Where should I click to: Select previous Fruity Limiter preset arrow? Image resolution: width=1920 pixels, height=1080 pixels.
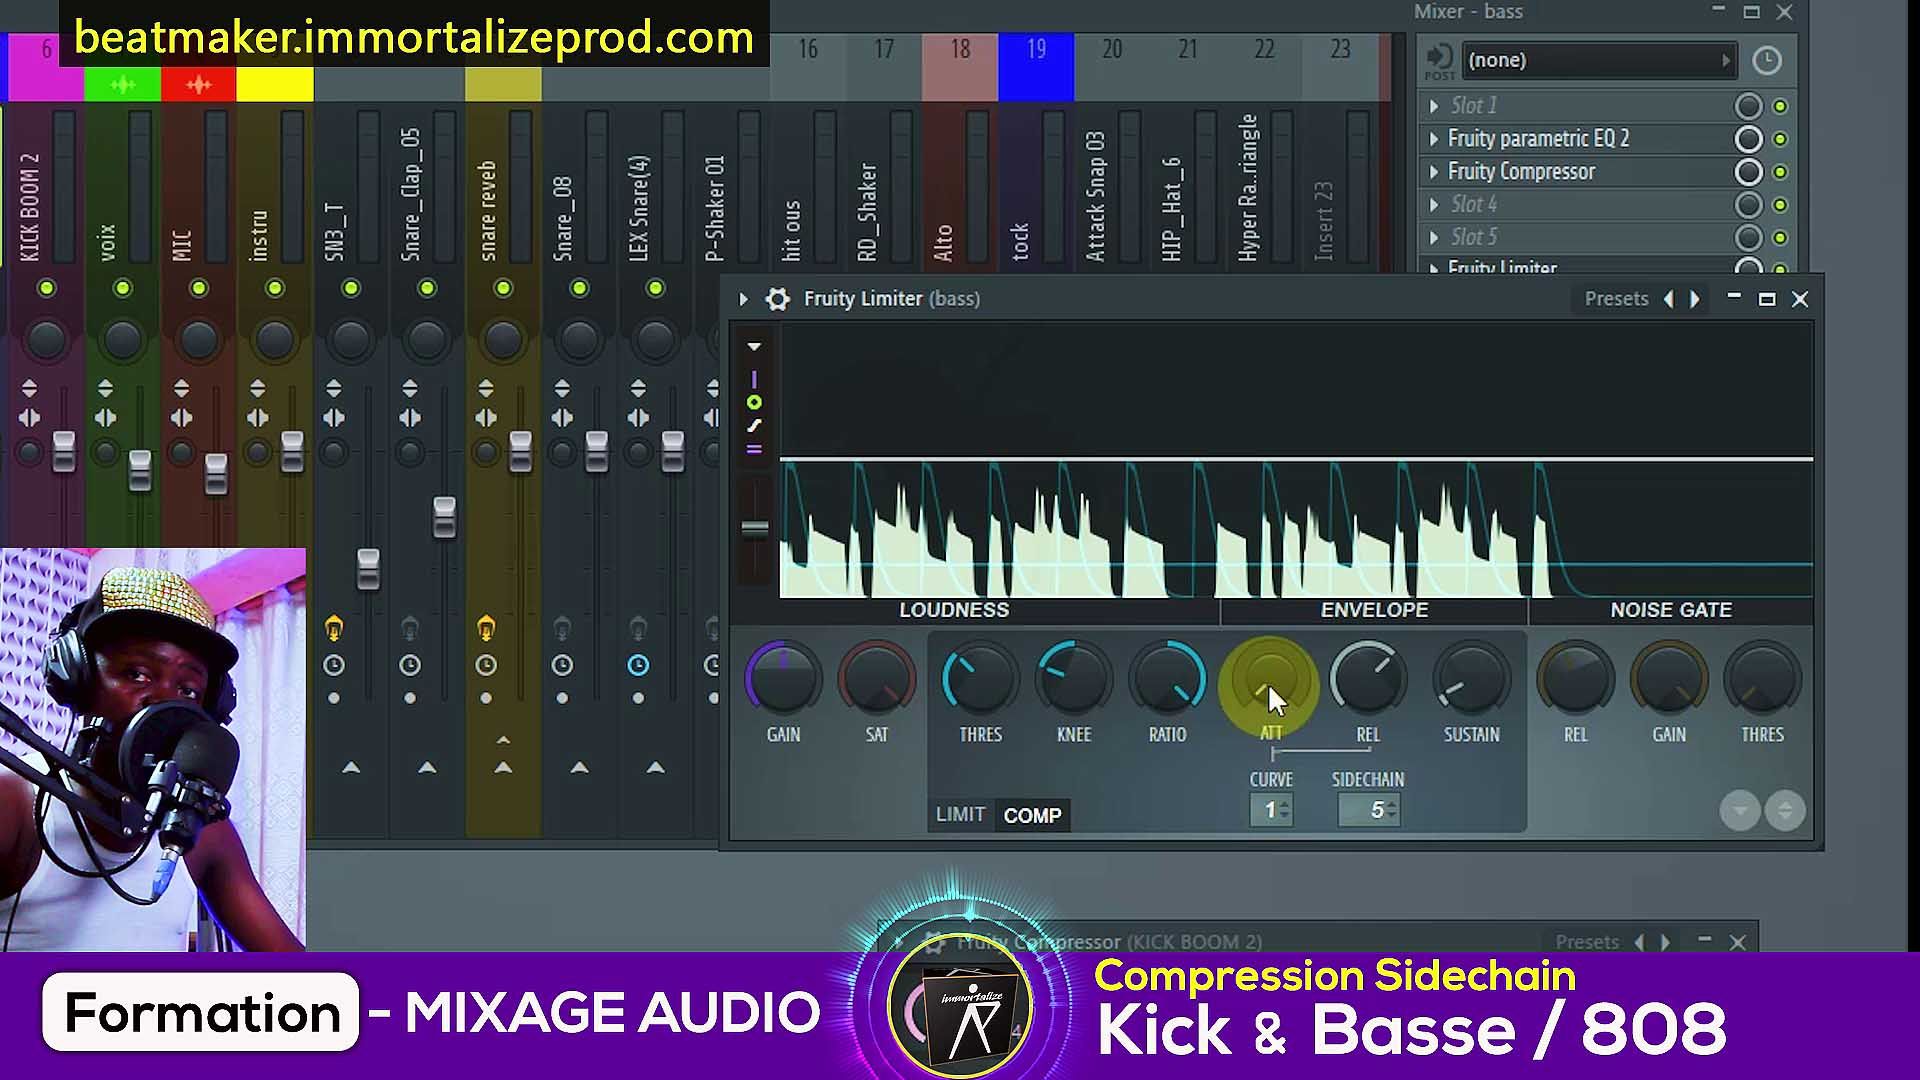[x=1668, y=299]
